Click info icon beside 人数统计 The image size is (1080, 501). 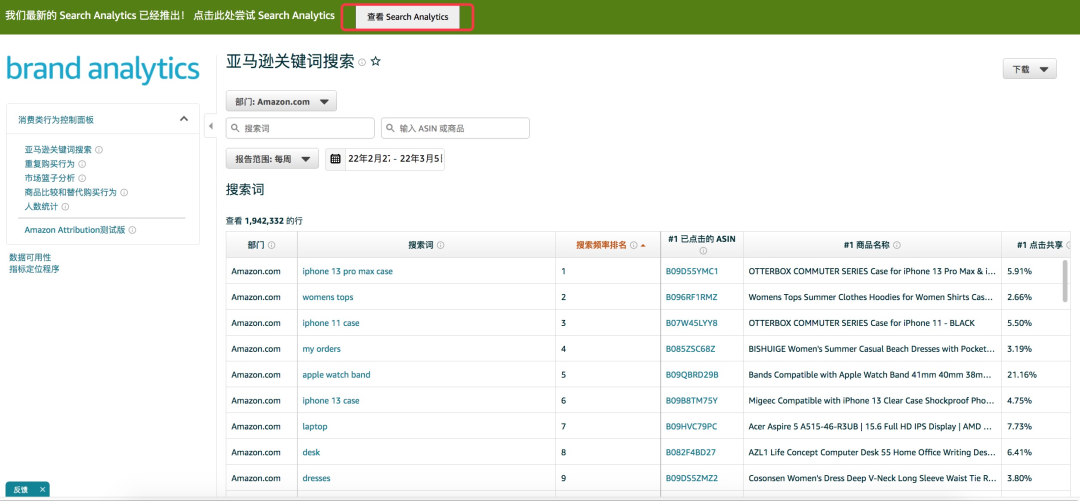pos(65,206)
